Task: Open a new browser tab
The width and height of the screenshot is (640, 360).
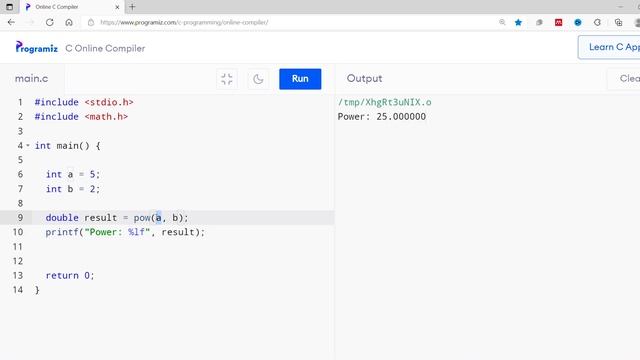Action: [132, 7]
